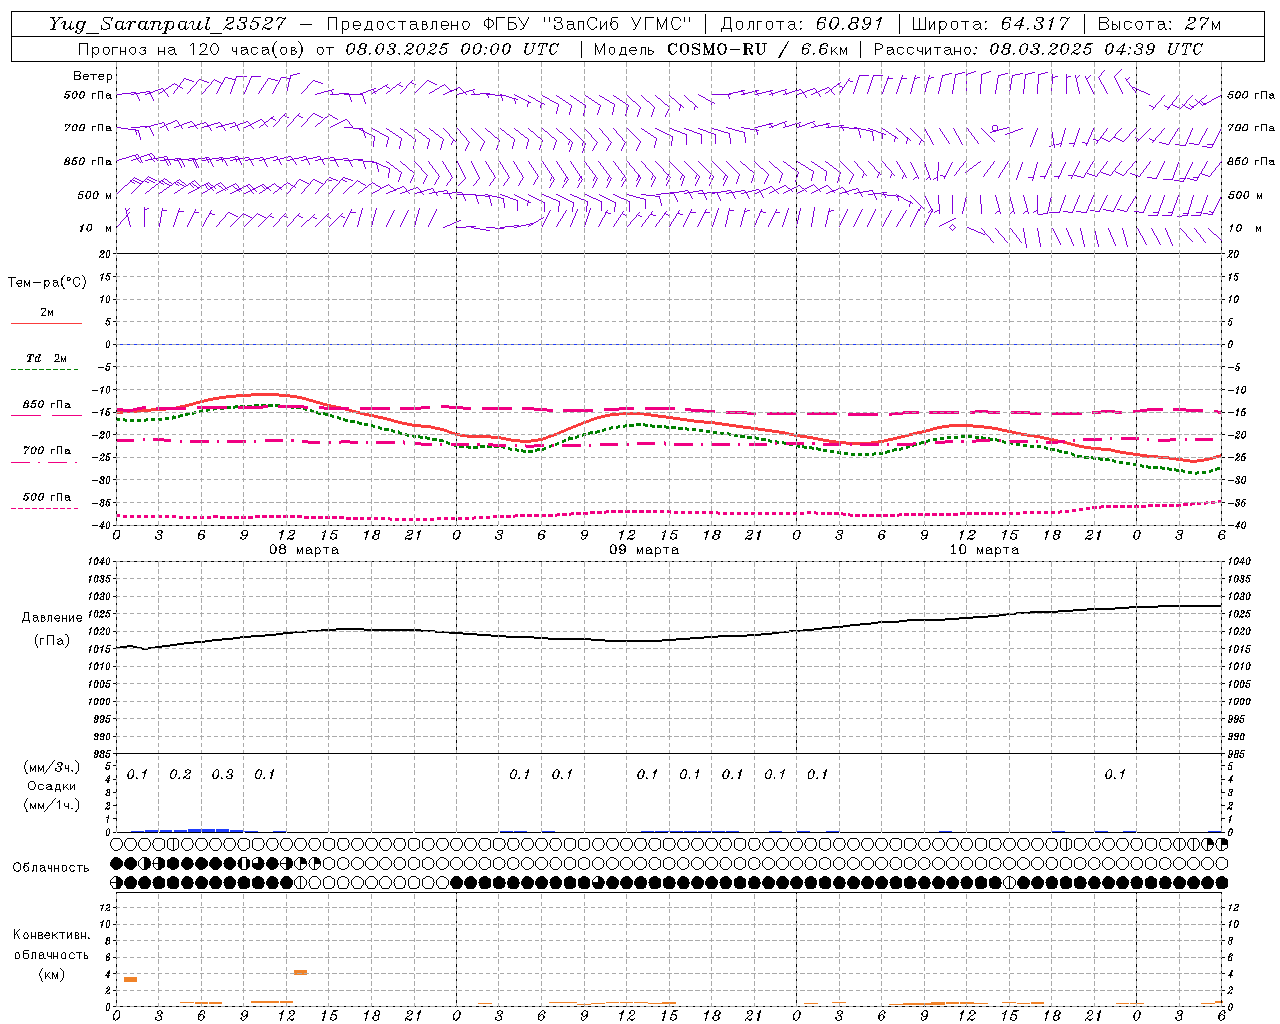Click the '09 марта' date label
Viewport: 1280px width, 1024px height.
click(x=644, y=550)
